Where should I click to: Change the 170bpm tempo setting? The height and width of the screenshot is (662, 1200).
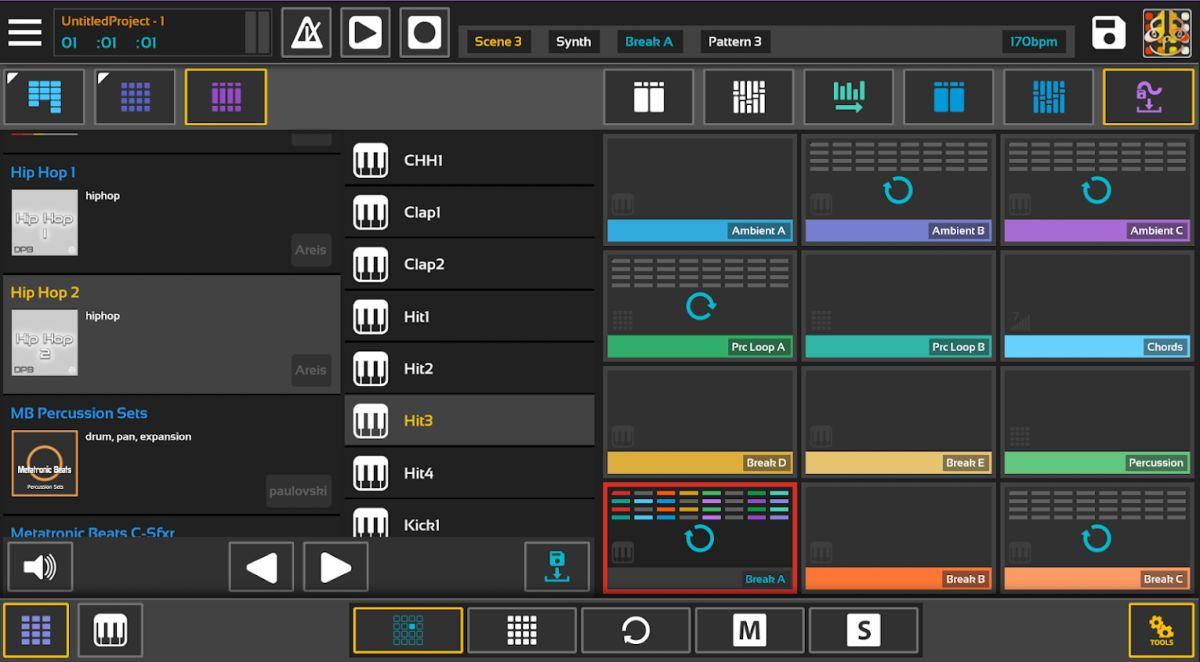tap(1033, 41)
